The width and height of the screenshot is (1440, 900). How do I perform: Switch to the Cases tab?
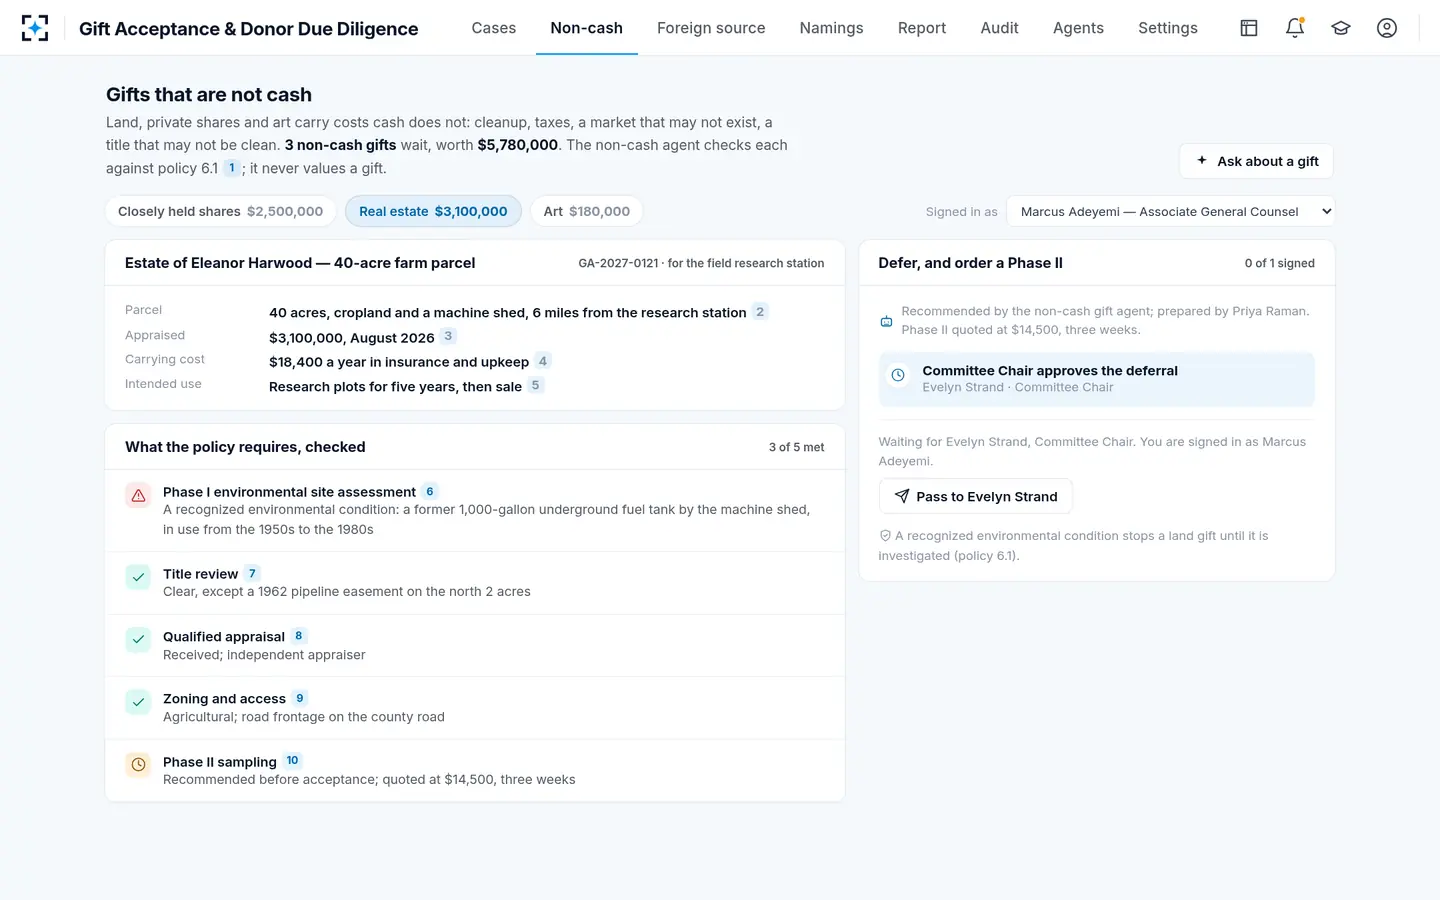coord(494,28)
